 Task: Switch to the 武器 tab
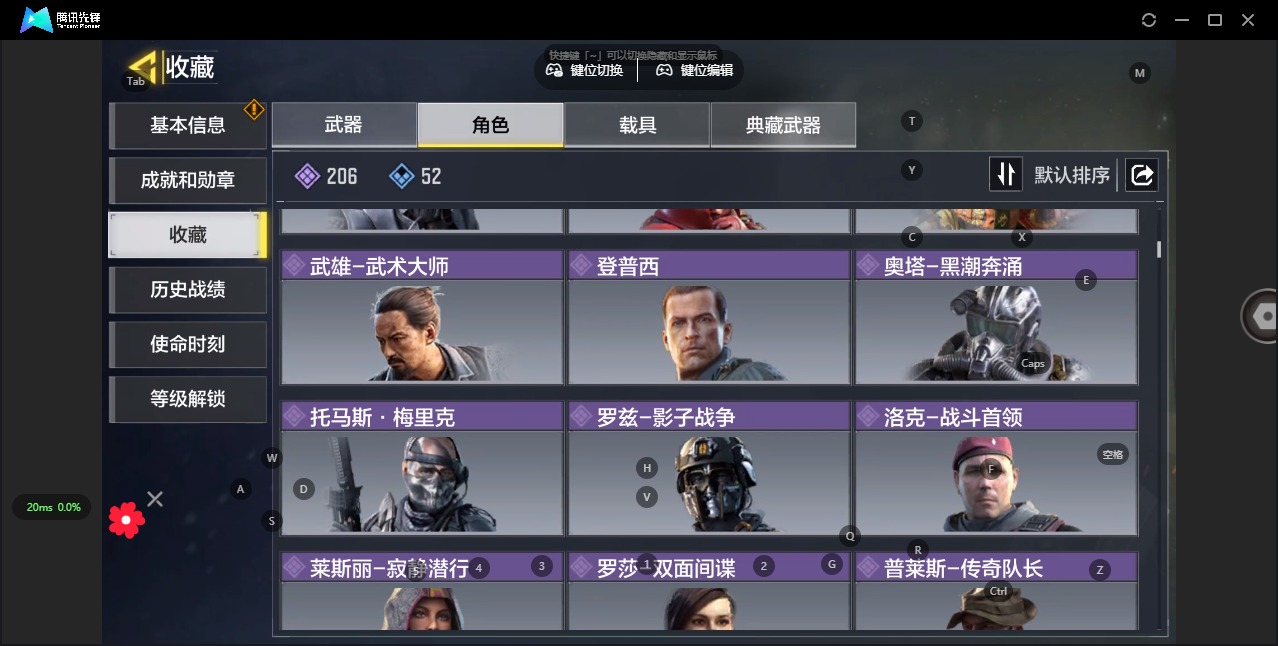pos(344,125)
